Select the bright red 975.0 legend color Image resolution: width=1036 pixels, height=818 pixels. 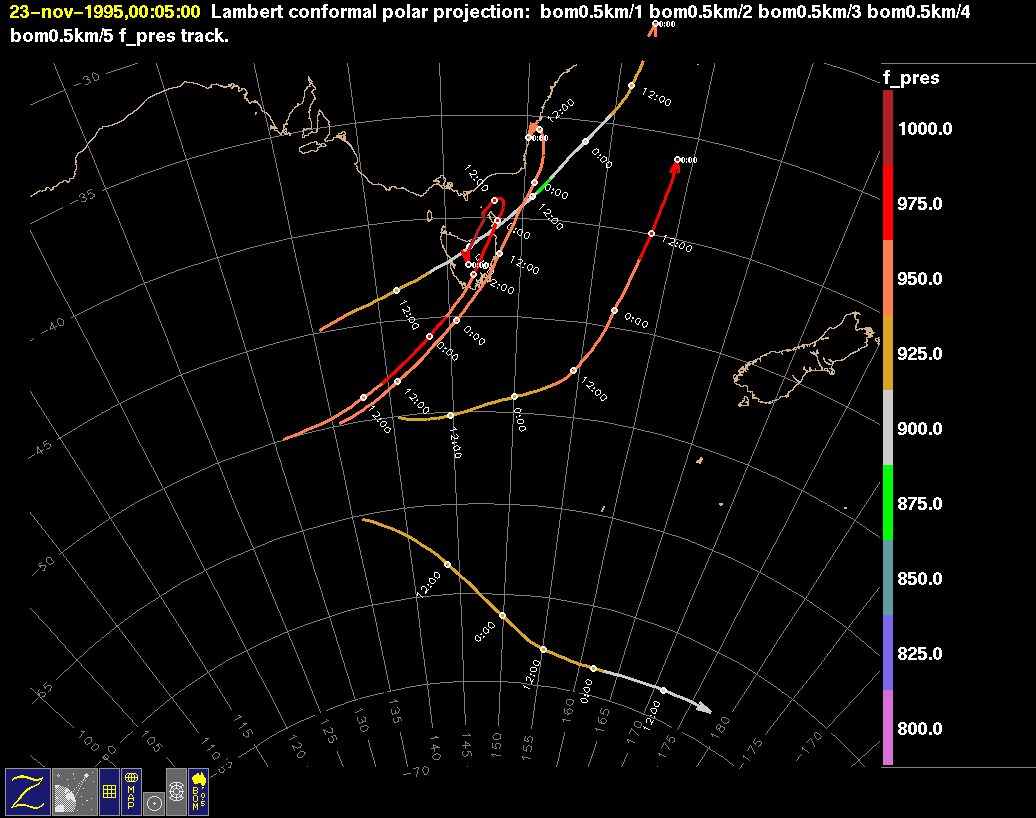point(888,203)
